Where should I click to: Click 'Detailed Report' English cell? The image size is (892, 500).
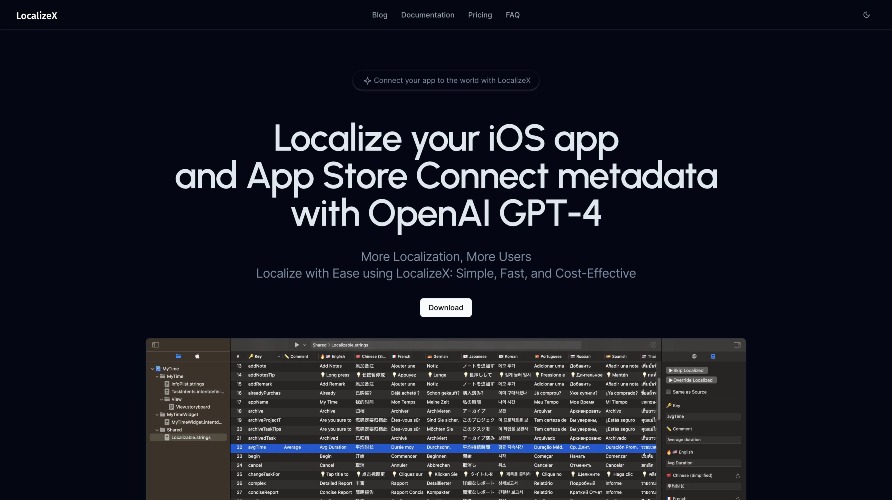(336, 483)
